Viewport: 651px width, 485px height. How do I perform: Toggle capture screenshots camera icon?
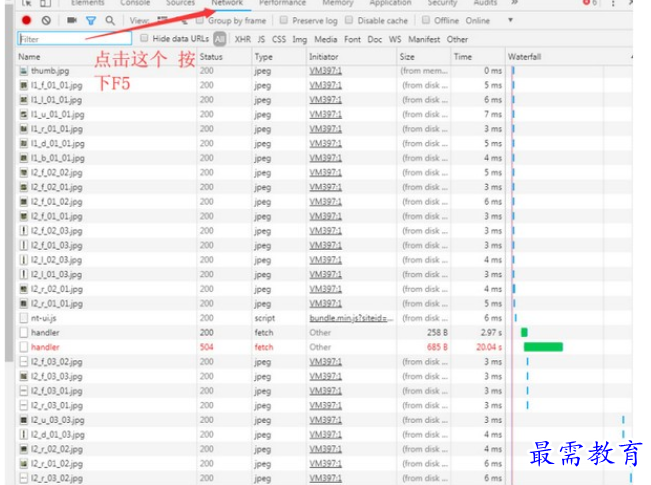72,20
